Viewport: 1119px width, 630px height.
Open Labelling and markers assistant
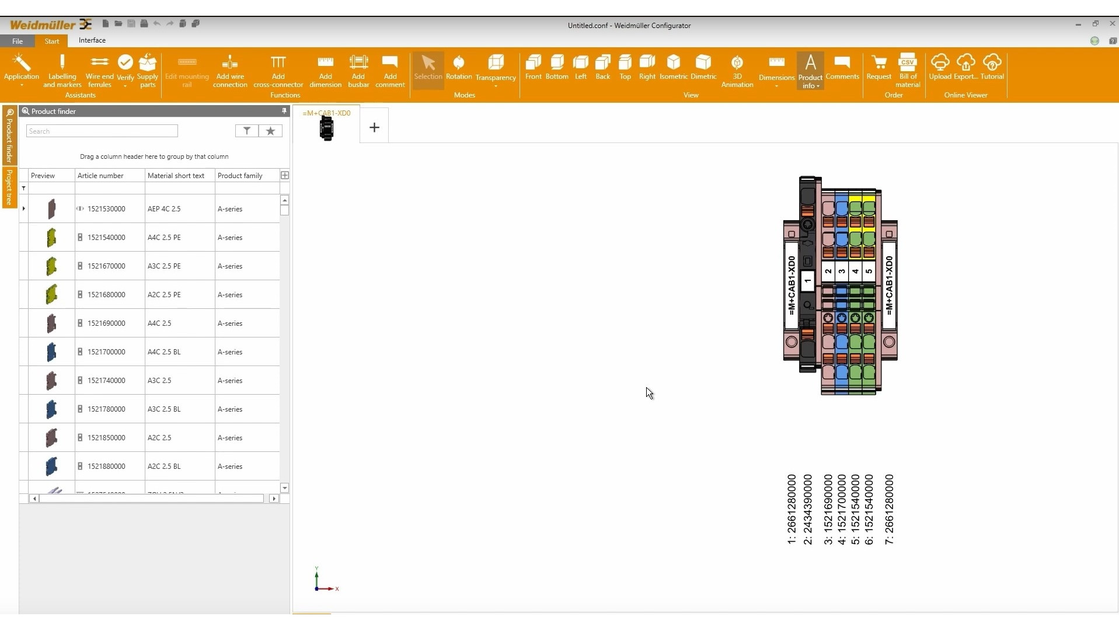(x=62, y=70)
